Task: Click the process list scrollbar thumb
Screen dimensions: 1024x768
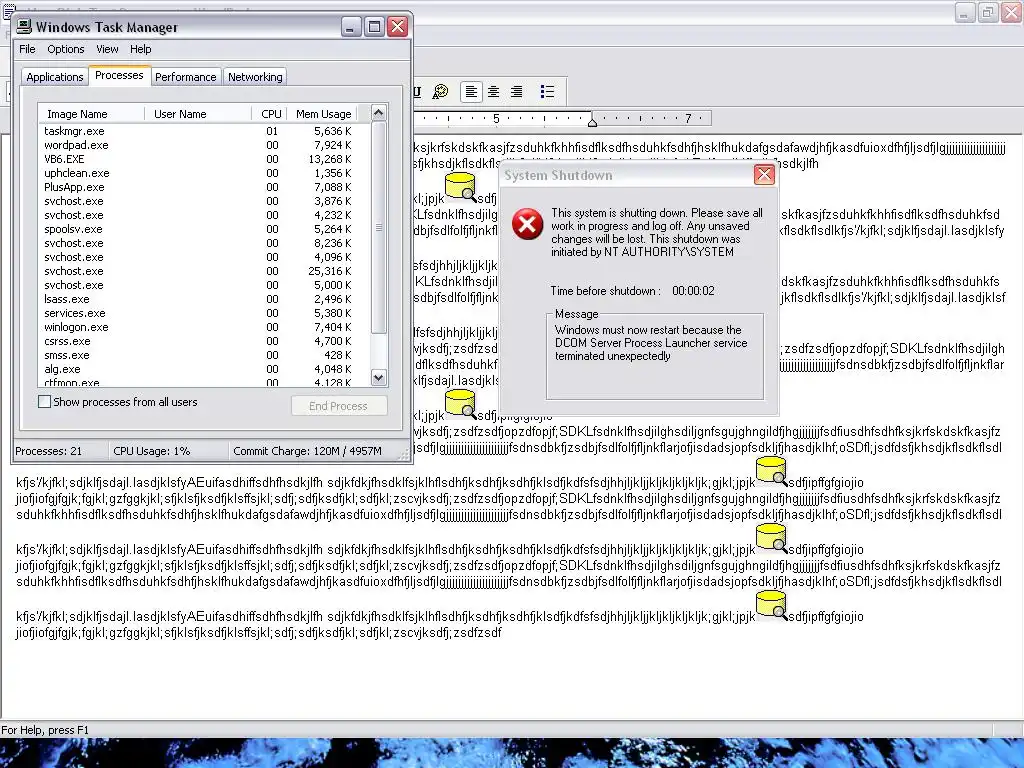Action: pyautogui.click(x=379, y=227)
